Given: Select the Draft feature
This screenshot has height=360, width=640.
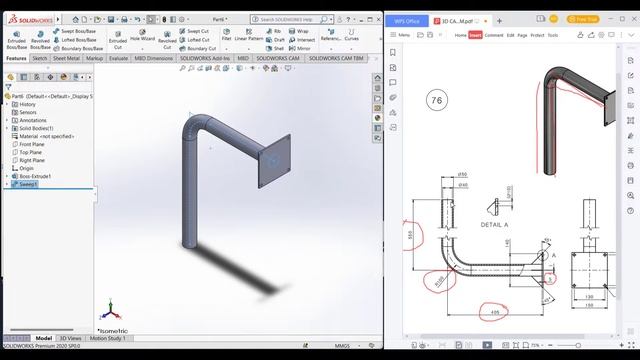Looking at the screenshot, I should coord(275,40).
